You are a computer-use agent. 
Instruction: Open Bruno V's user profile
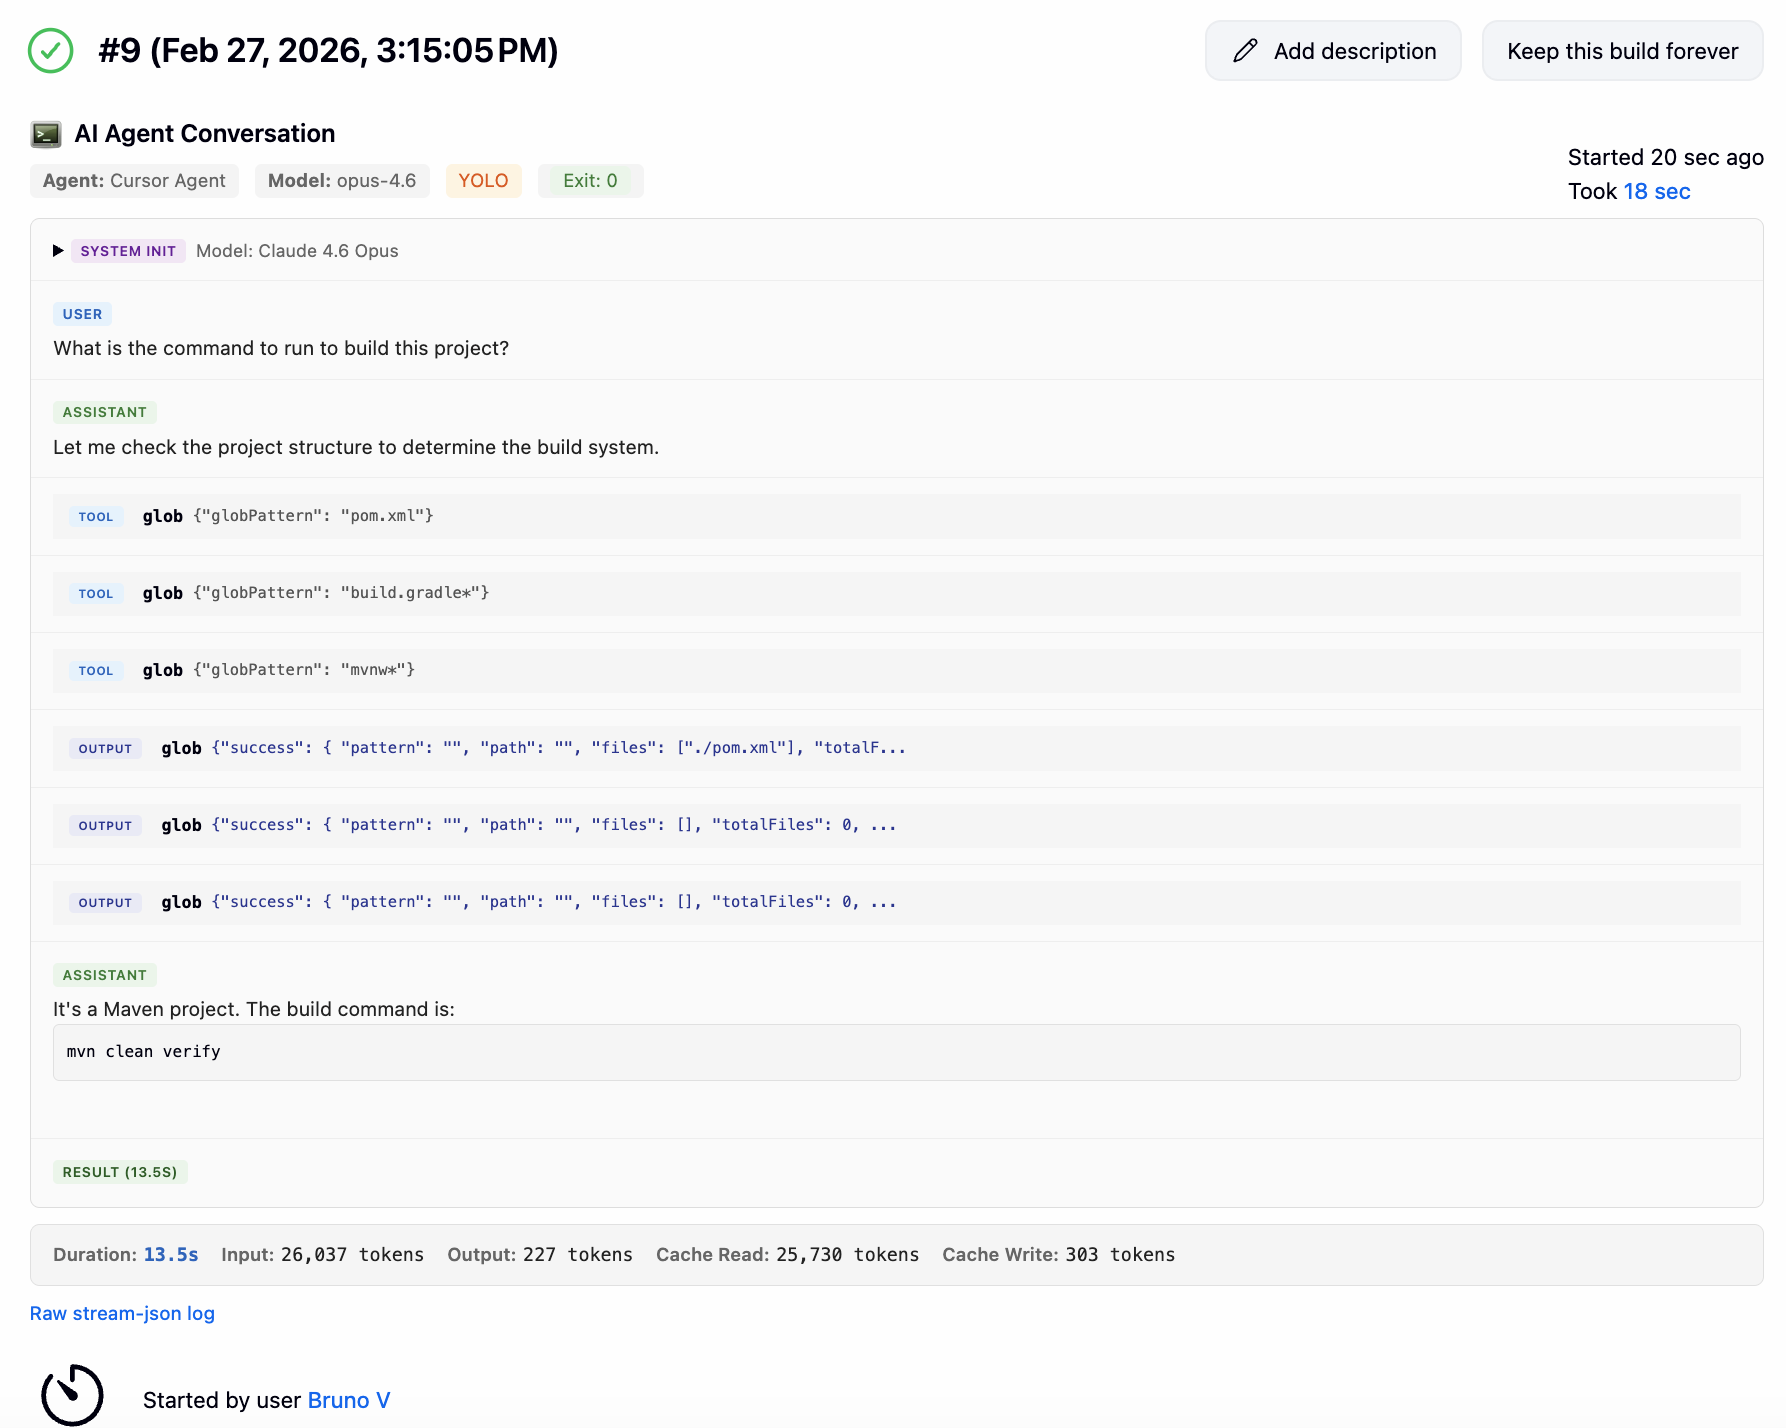click(348, 1399)
